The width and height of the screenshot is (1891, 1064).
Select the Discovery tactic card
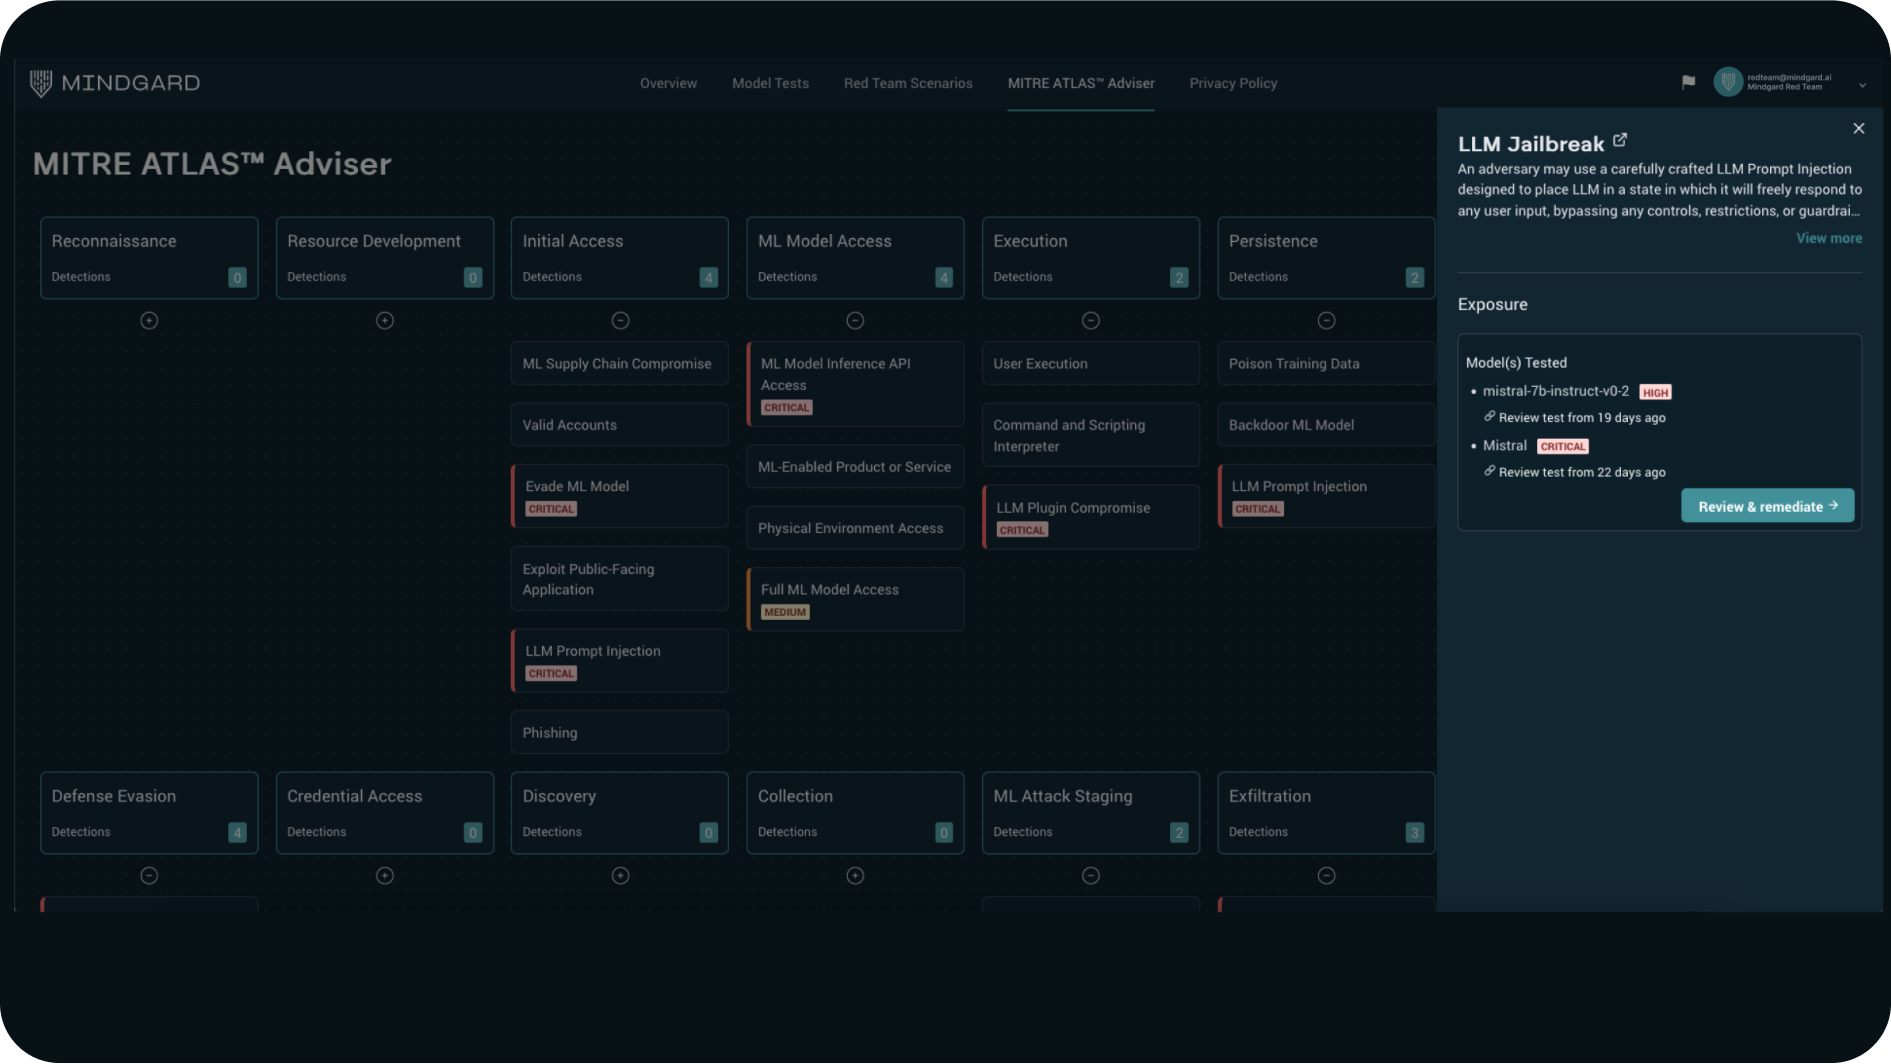click(x=620, y=813)
